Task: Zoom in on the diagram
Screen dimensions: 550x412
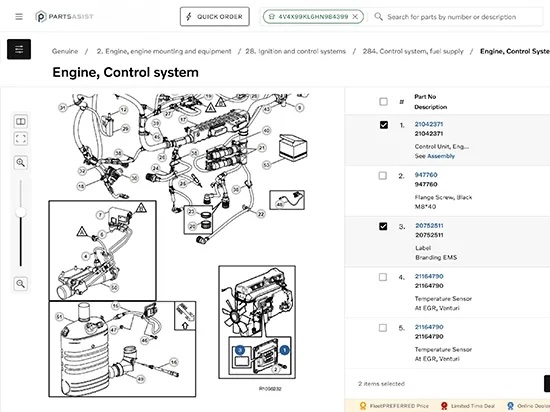Action: (21, 163)
